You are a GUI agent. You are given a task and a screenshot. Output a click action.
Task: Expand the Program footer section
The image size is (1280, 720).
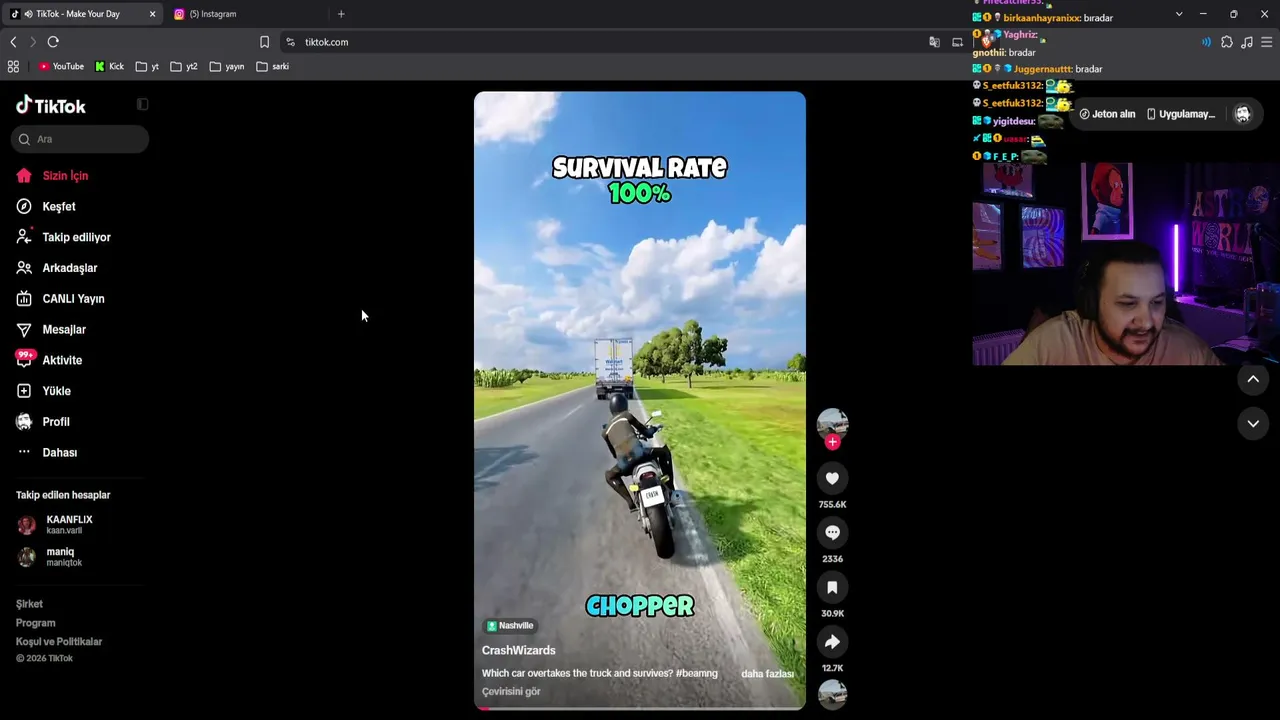pyautogui.click(x=35, y=623)
